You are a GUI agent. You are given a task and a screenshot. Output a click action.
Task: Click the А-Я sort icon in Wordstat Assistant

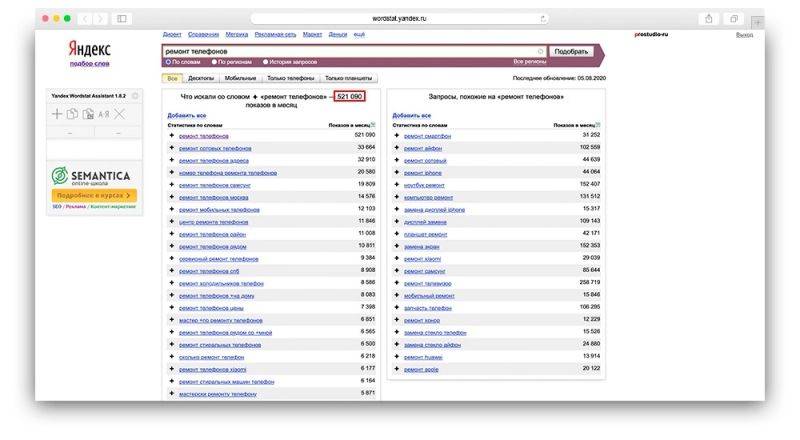[x=104, y=114]
